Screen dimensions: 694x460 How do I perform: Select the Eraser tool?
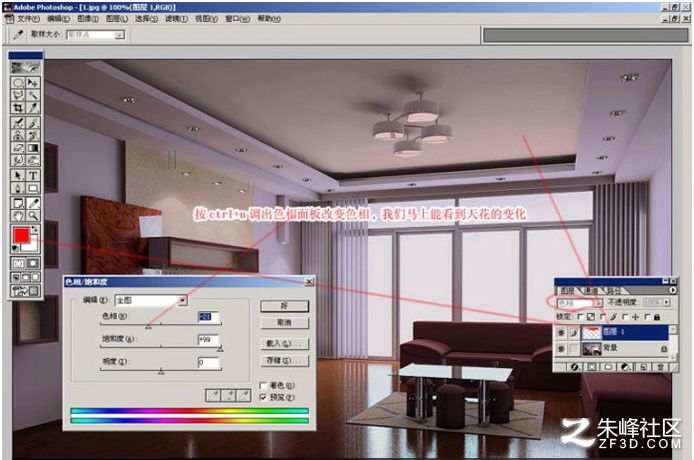[x=18, y=148]
